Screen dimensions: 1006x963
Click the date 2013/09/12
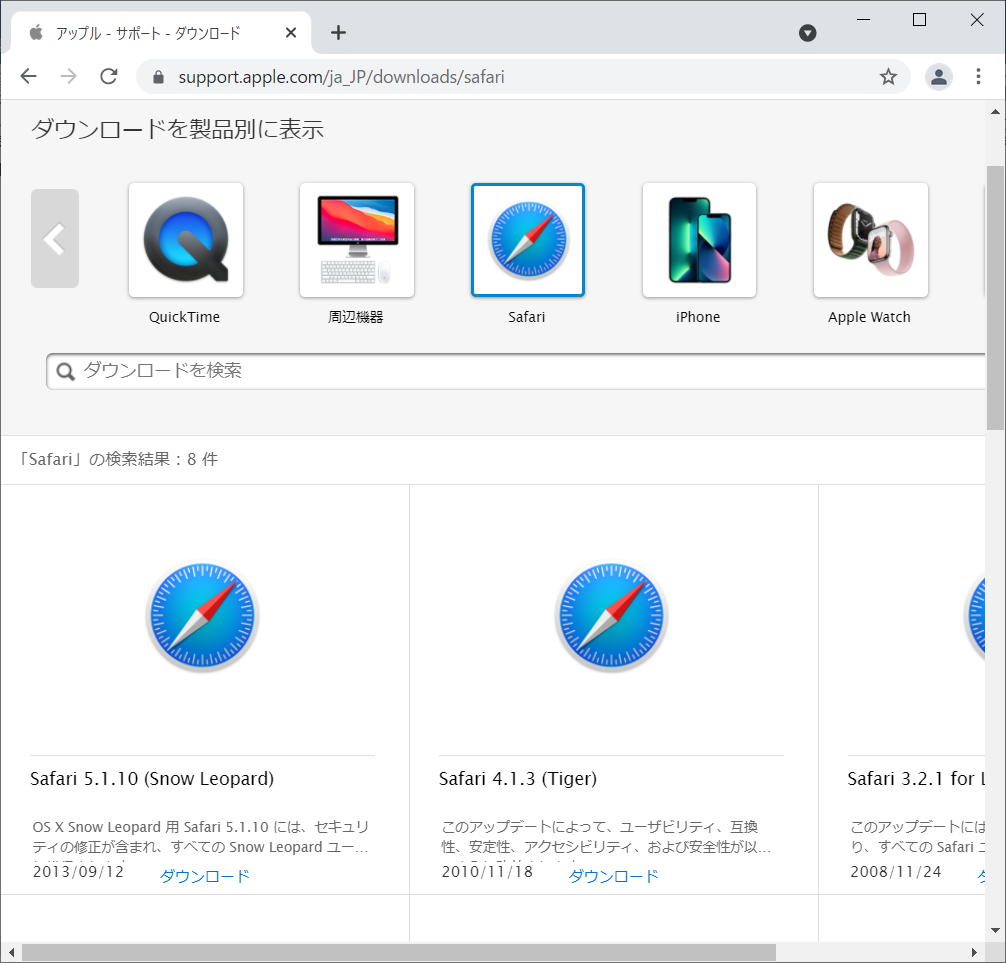tap(78, 871)
